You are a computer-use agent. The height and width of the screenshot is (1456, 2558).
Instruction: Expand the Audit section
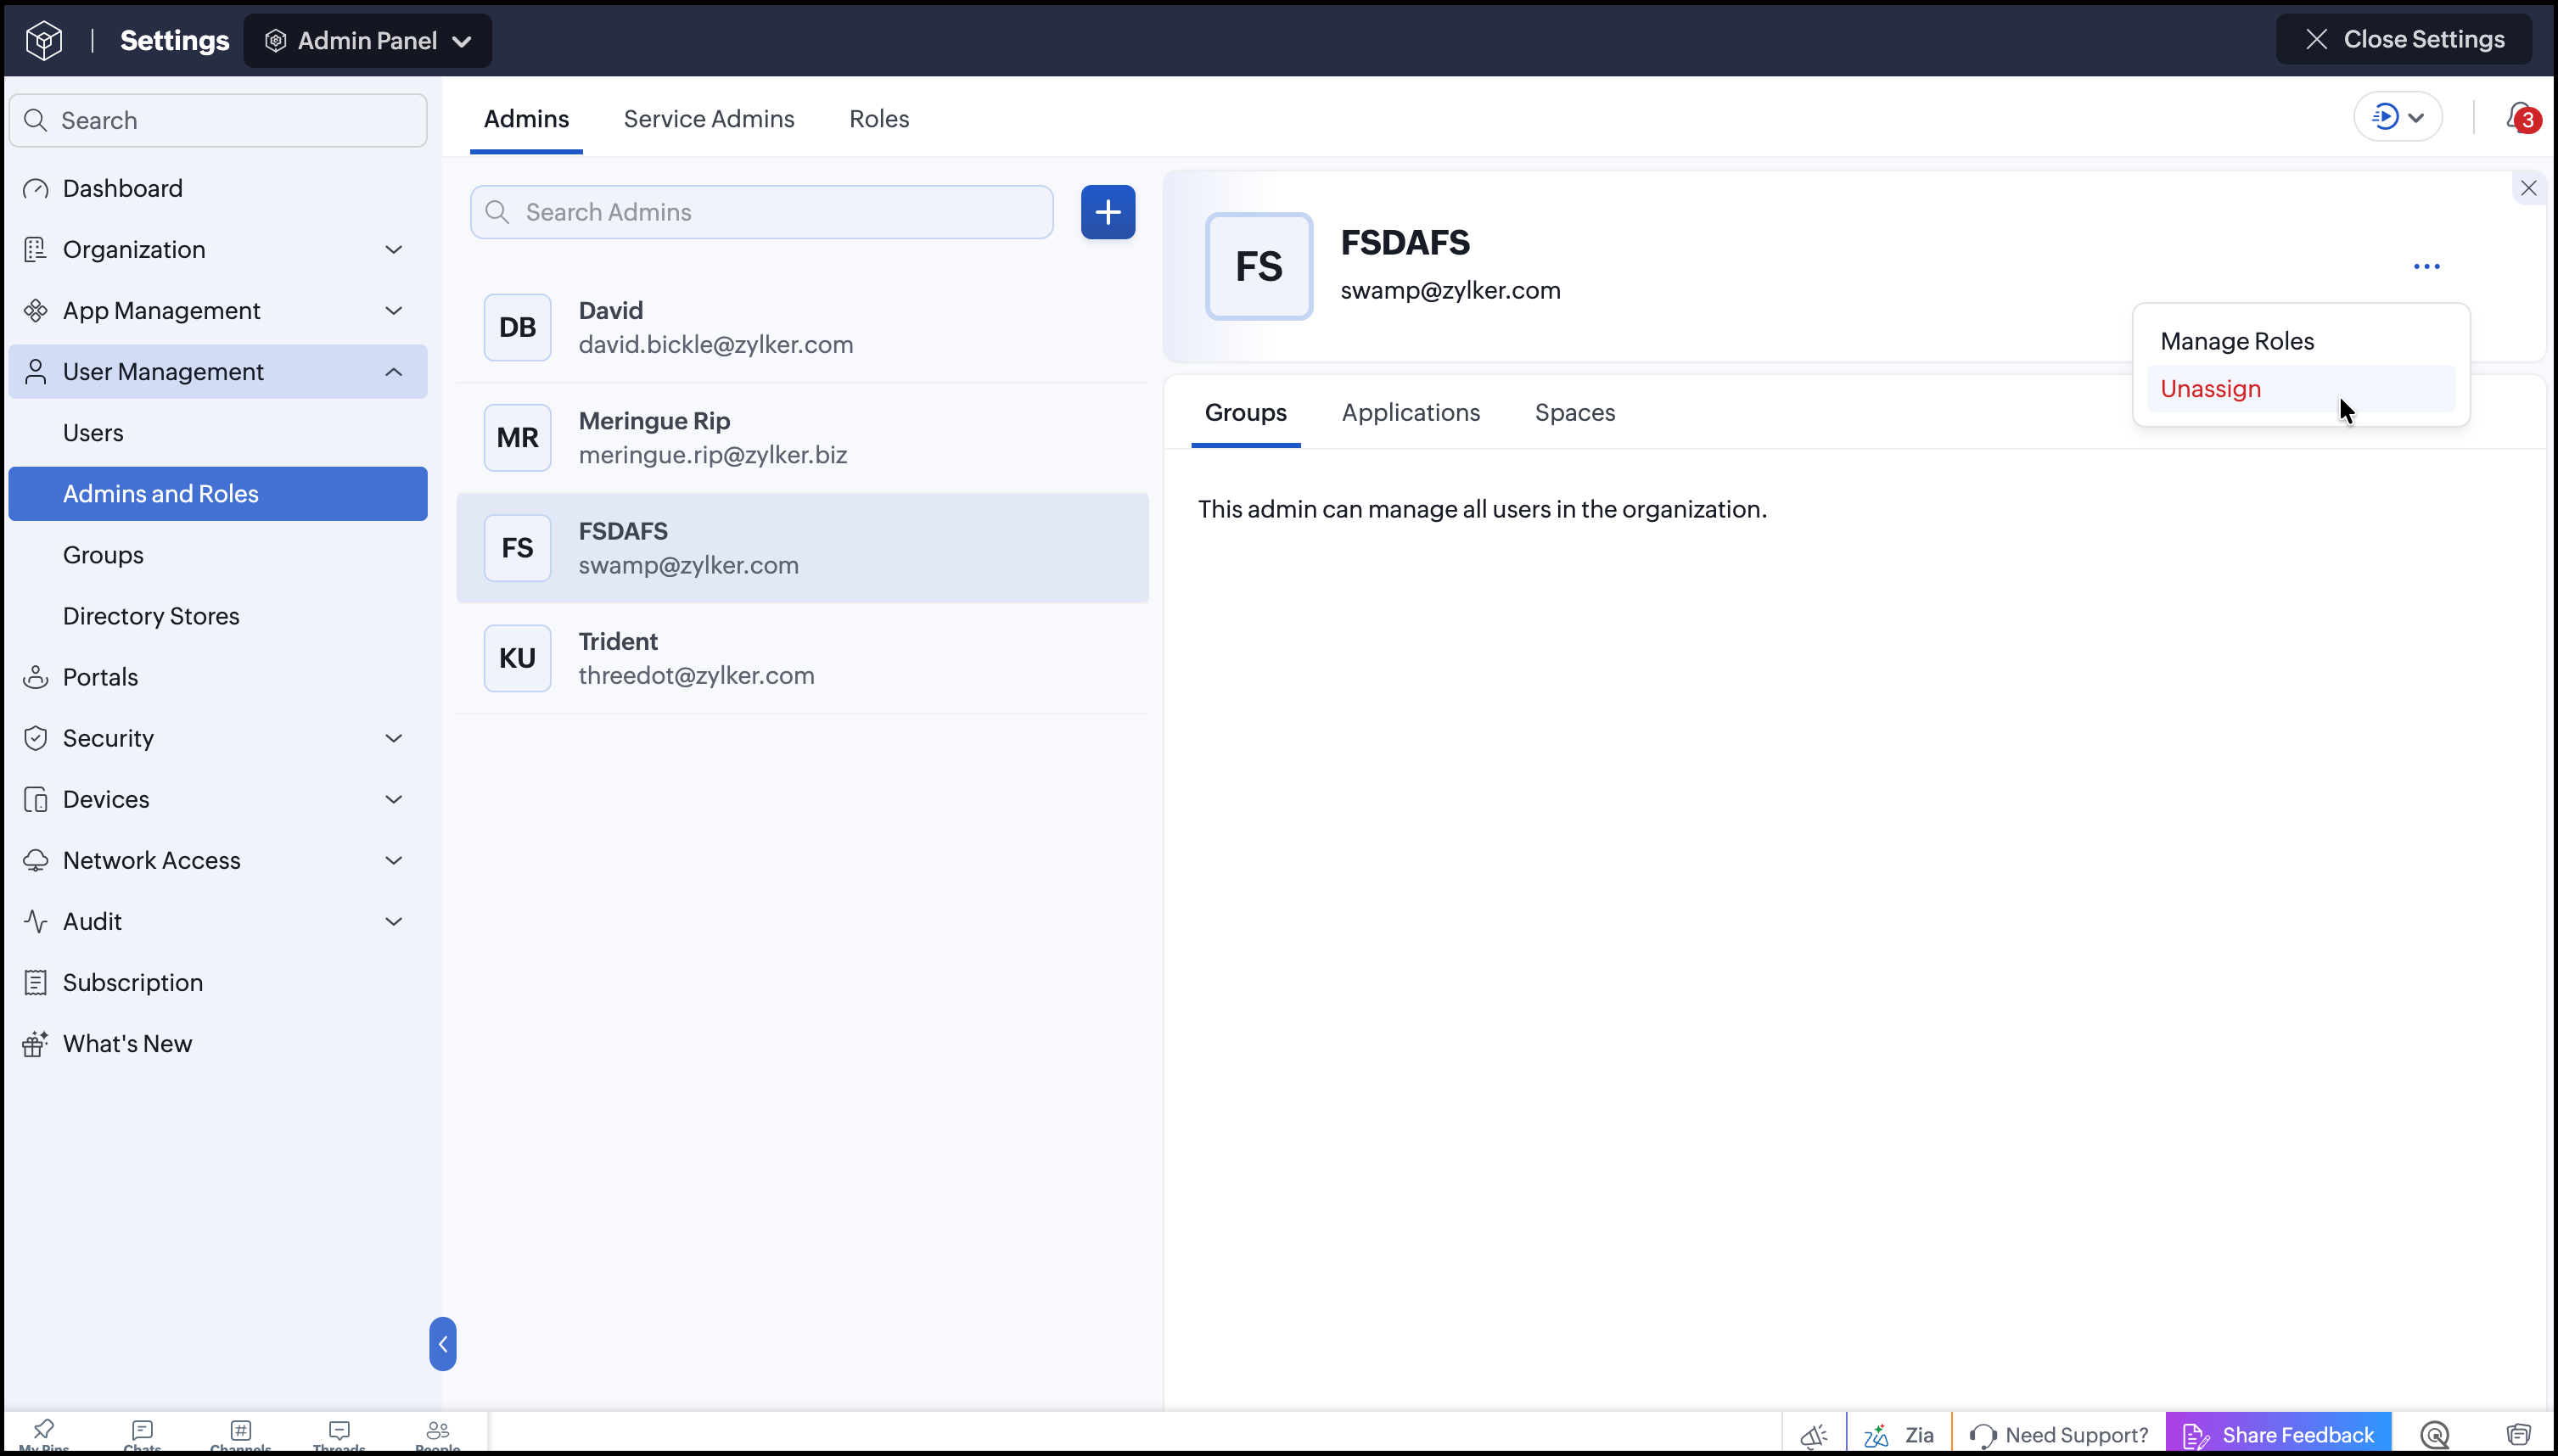point(218,921)
